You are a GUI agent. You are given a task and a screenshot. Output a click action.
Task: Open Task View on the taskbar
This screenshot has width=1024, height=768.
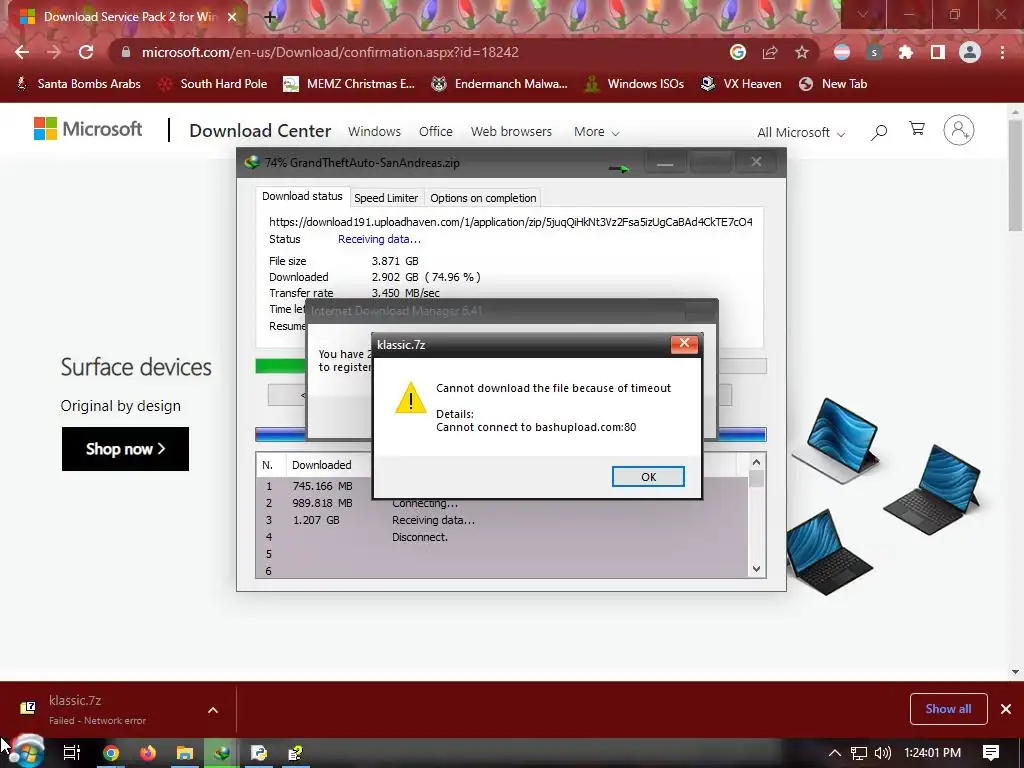click(72, 753)
